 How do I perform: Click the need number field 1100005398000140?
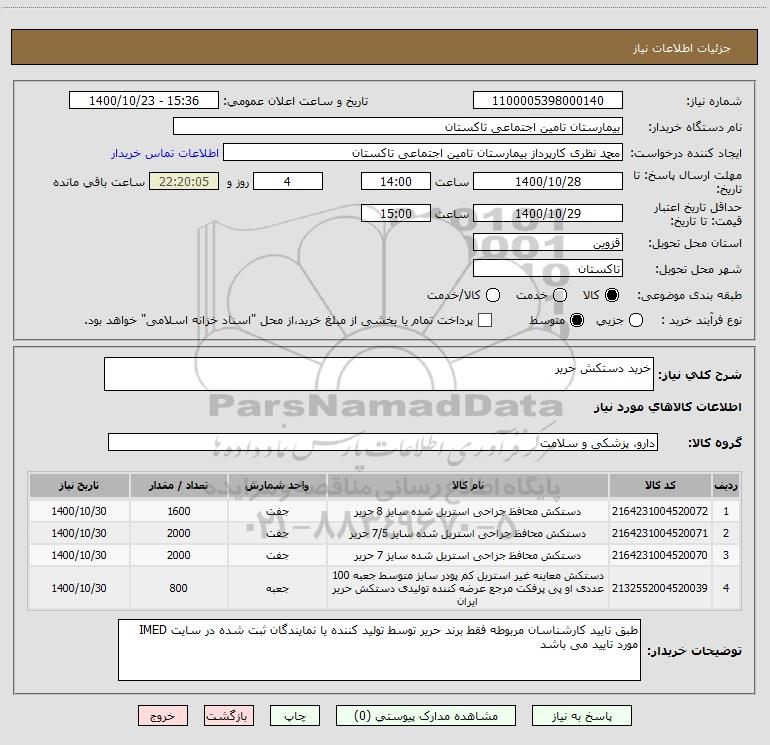click(548, 101)
